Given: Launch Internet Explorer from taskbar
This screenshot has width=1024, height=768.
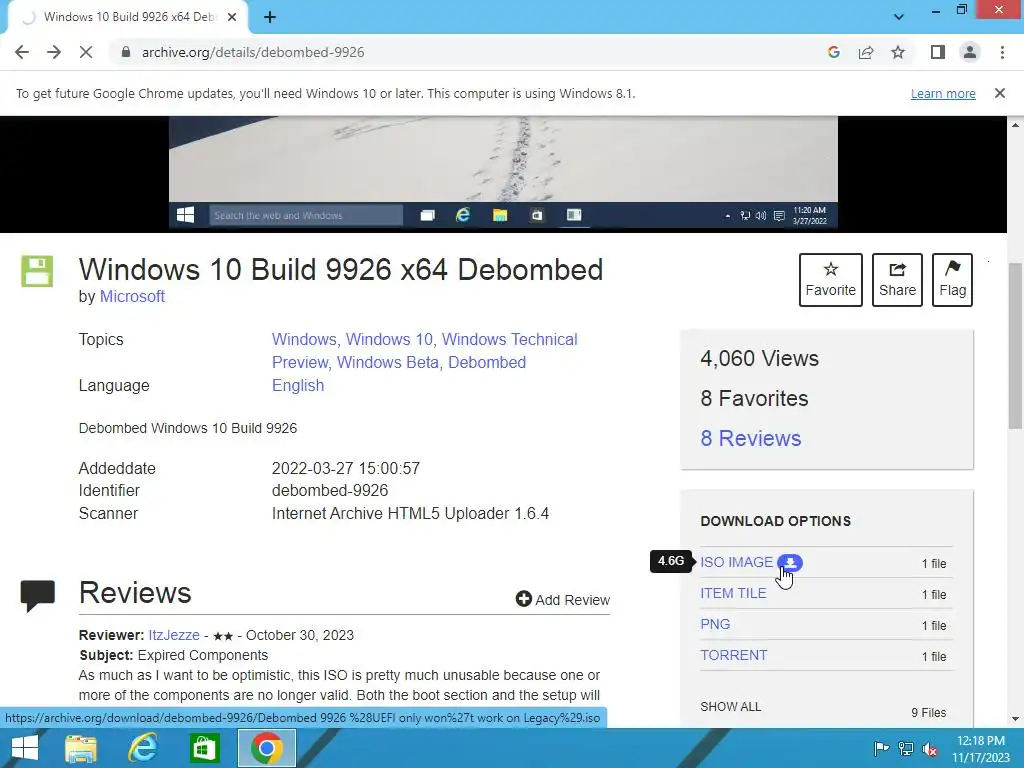Looking at the screenshot, I should (x=142, y=748).
